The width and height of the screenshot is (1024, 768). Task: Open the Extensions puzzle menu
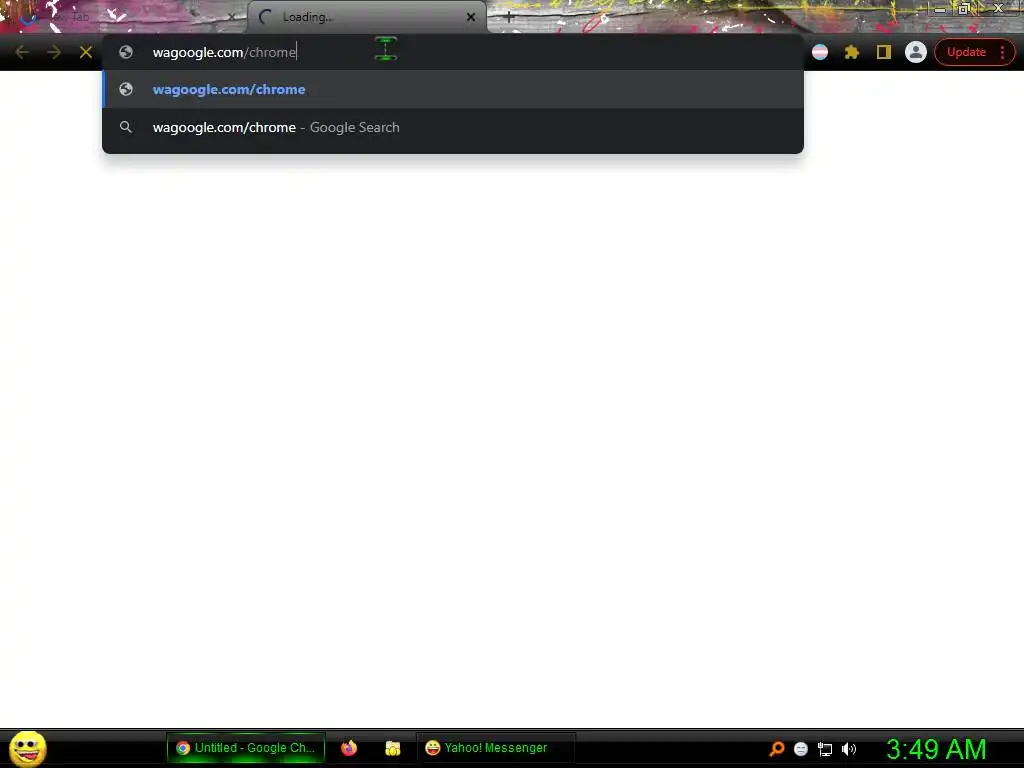click(852, 52)
